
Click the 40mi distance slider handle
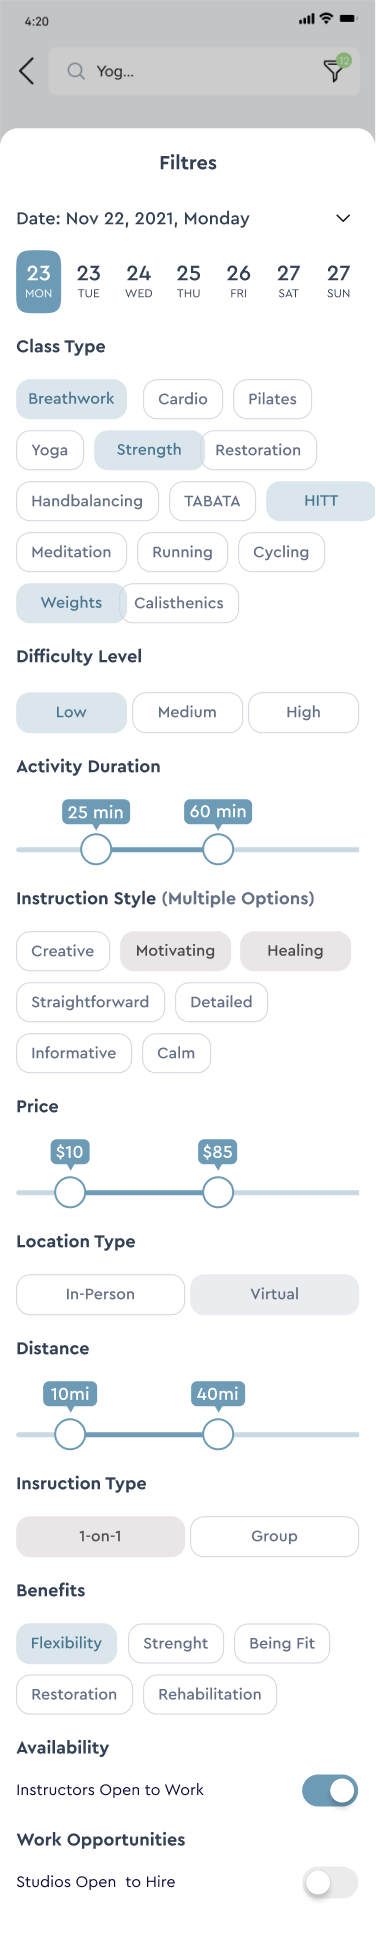click(218, 1434)
